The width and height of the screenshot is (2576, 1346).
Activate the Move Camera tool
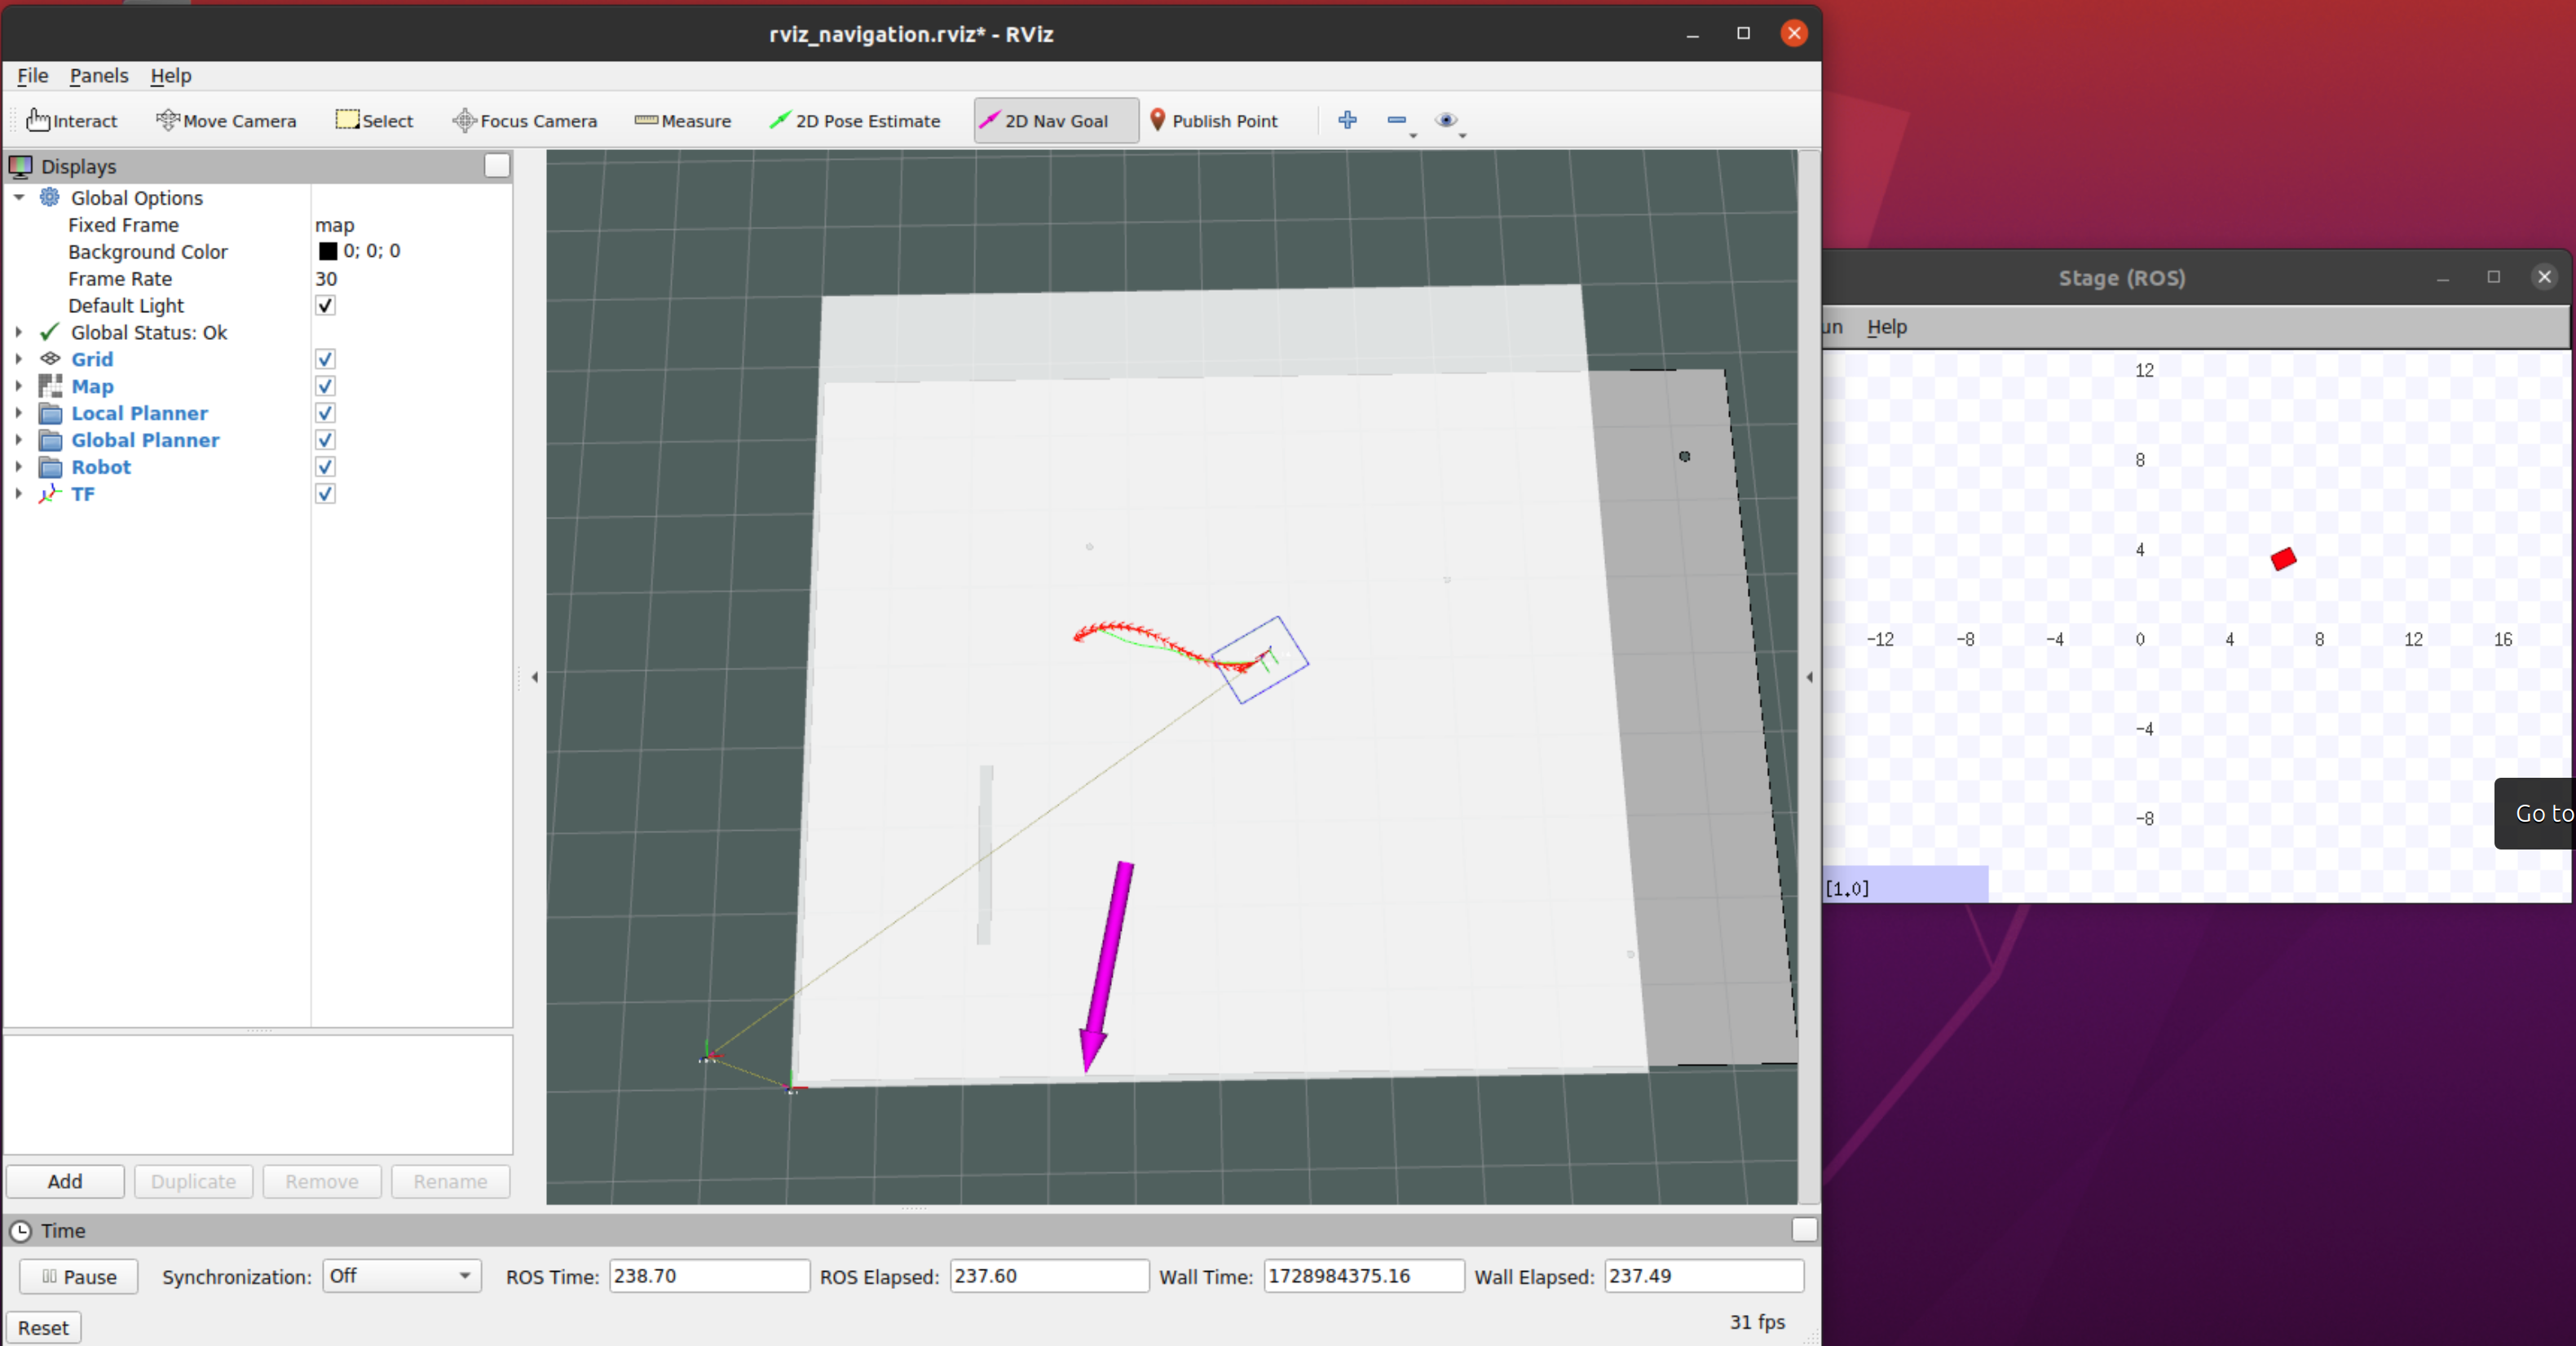click(x=227, y=121)
